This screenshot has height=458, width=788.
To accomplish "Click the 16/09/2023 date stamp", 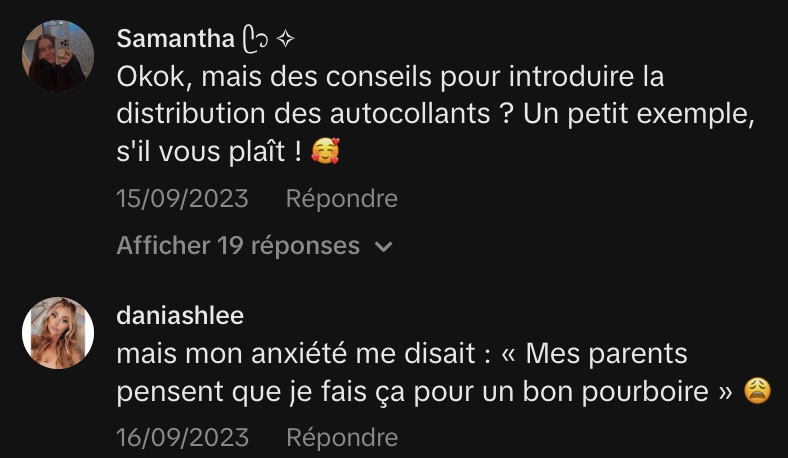I will tap(182, 438).
